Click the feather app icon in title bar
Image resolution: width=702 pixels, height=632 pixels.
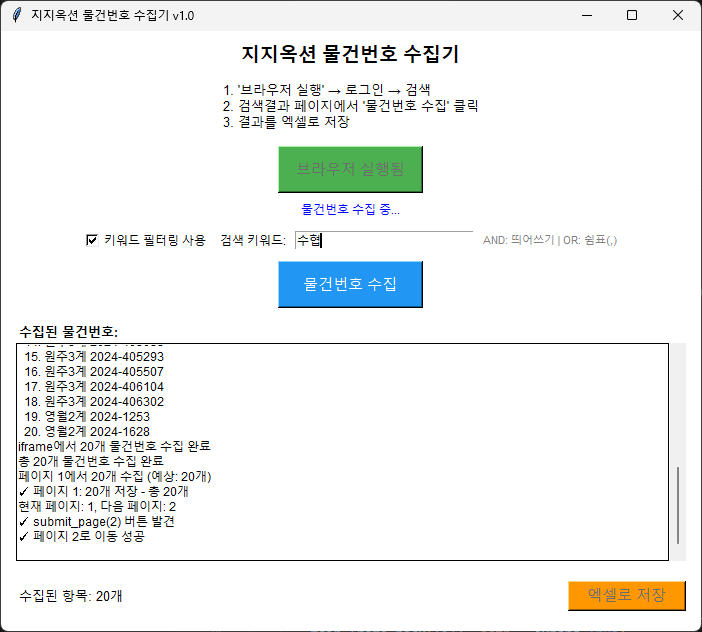click(x=16, y=15)
